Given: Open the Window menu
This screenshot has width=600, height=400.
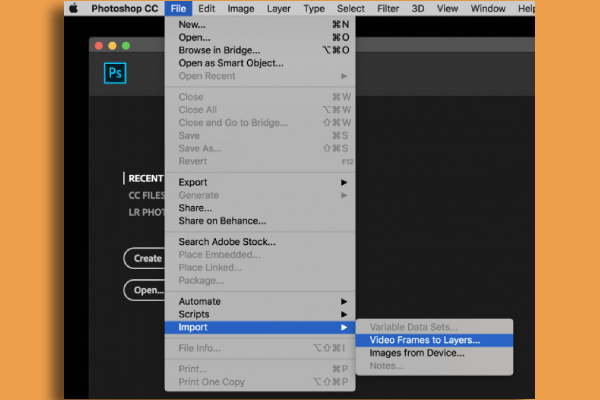Looking at the screenshot, I should 488,8.
